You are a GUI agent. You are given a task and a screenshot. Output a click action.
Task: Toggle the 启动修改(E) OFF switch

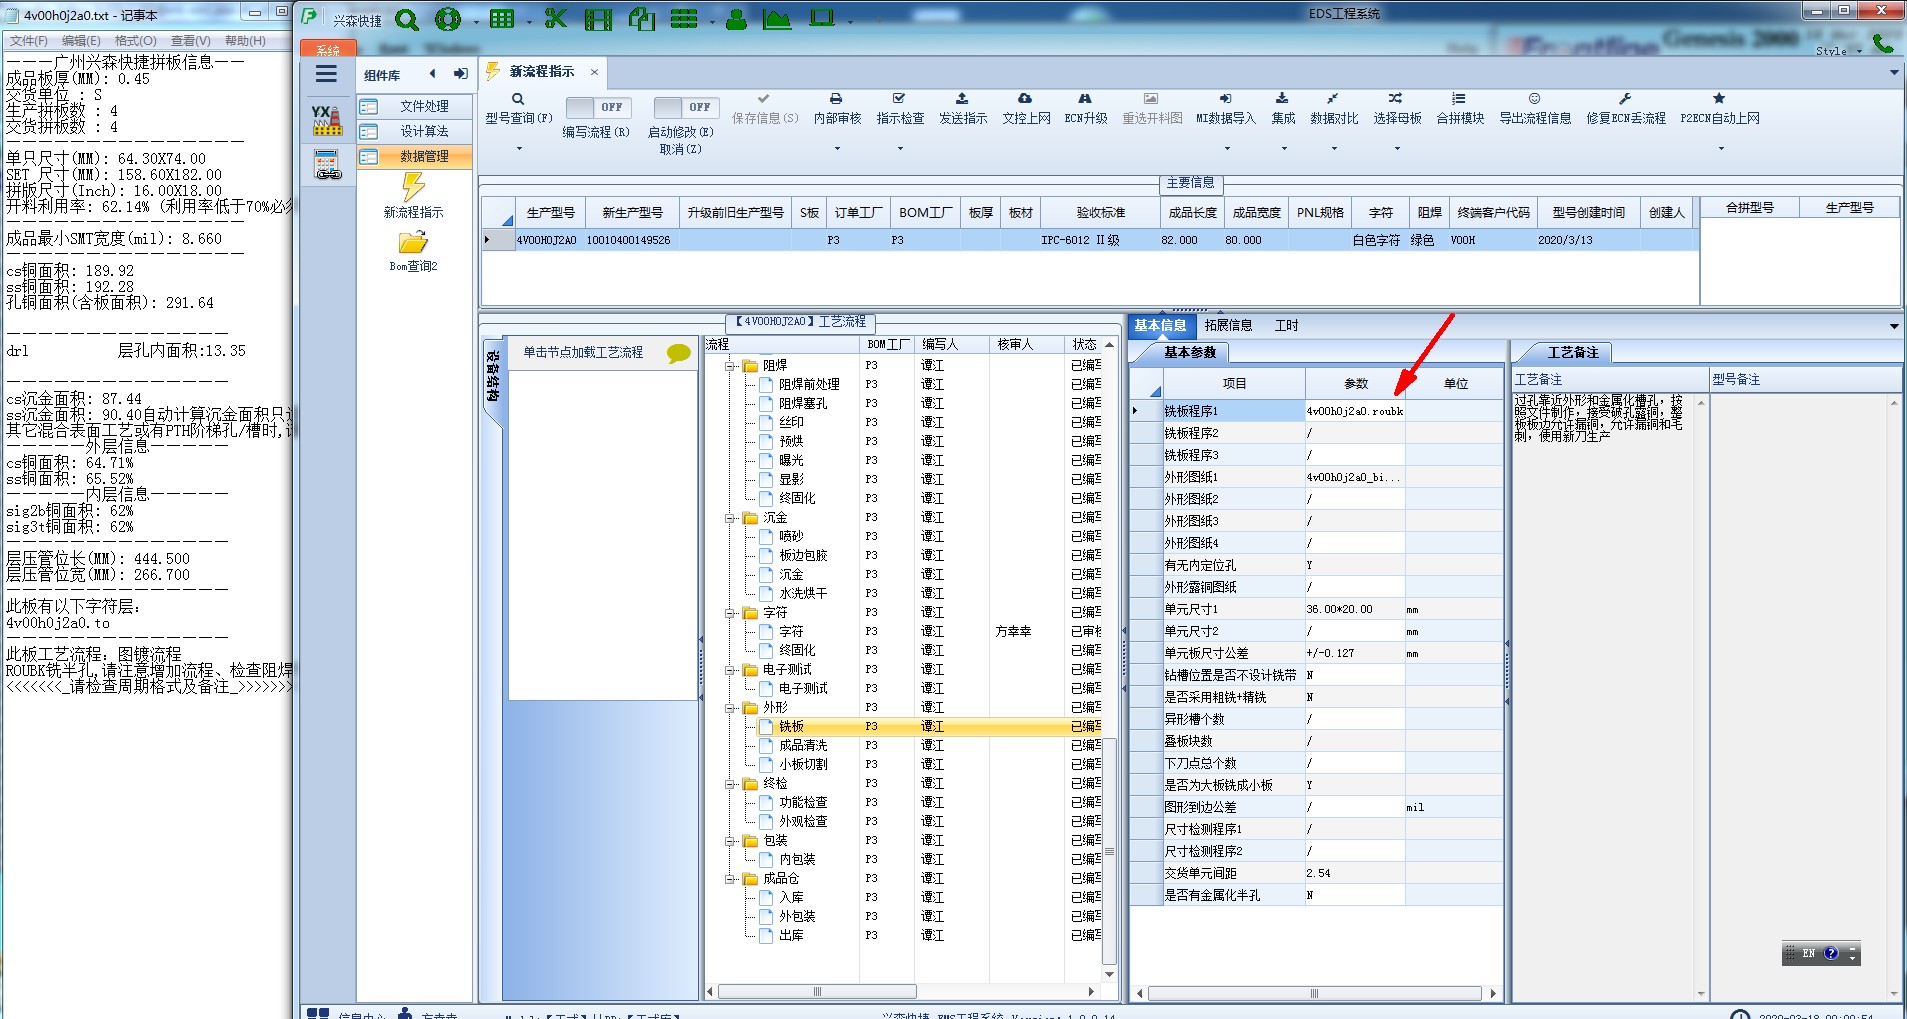coord(684,107)
